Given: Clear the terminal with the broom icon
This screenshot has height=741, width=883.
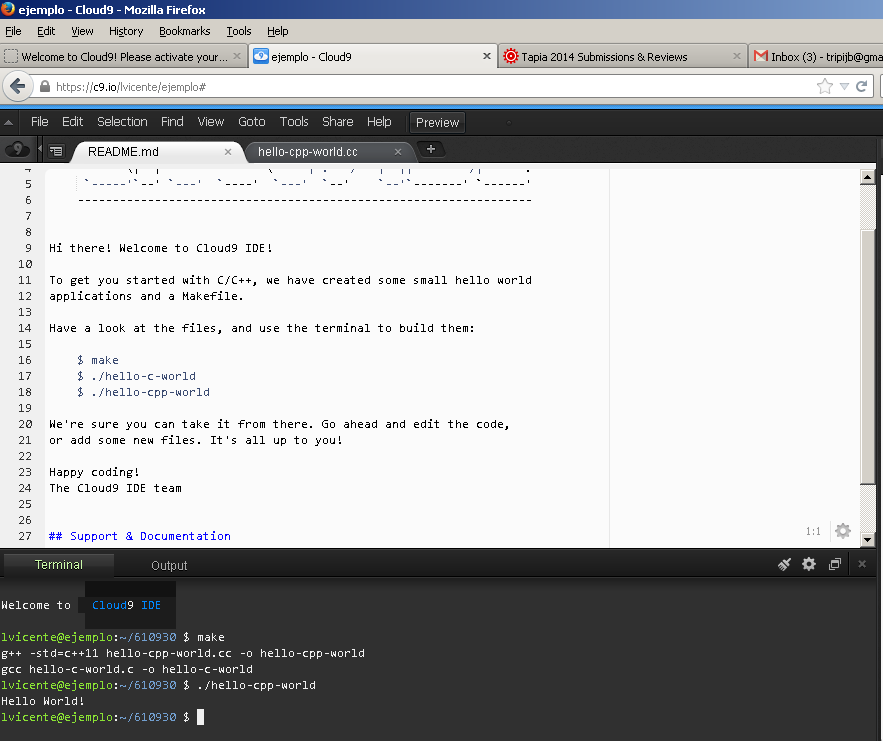Looking at the screenshot, I should (x=785, y=565).
